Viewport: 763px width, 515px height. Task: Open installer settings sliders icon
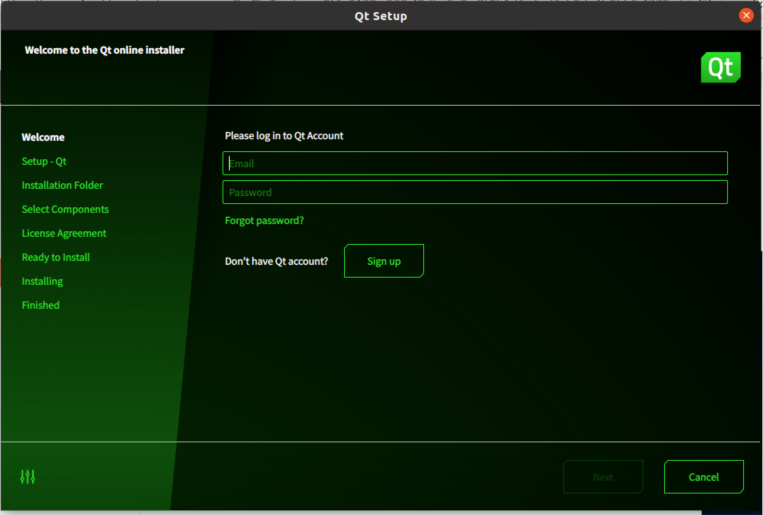coord(28,477)
